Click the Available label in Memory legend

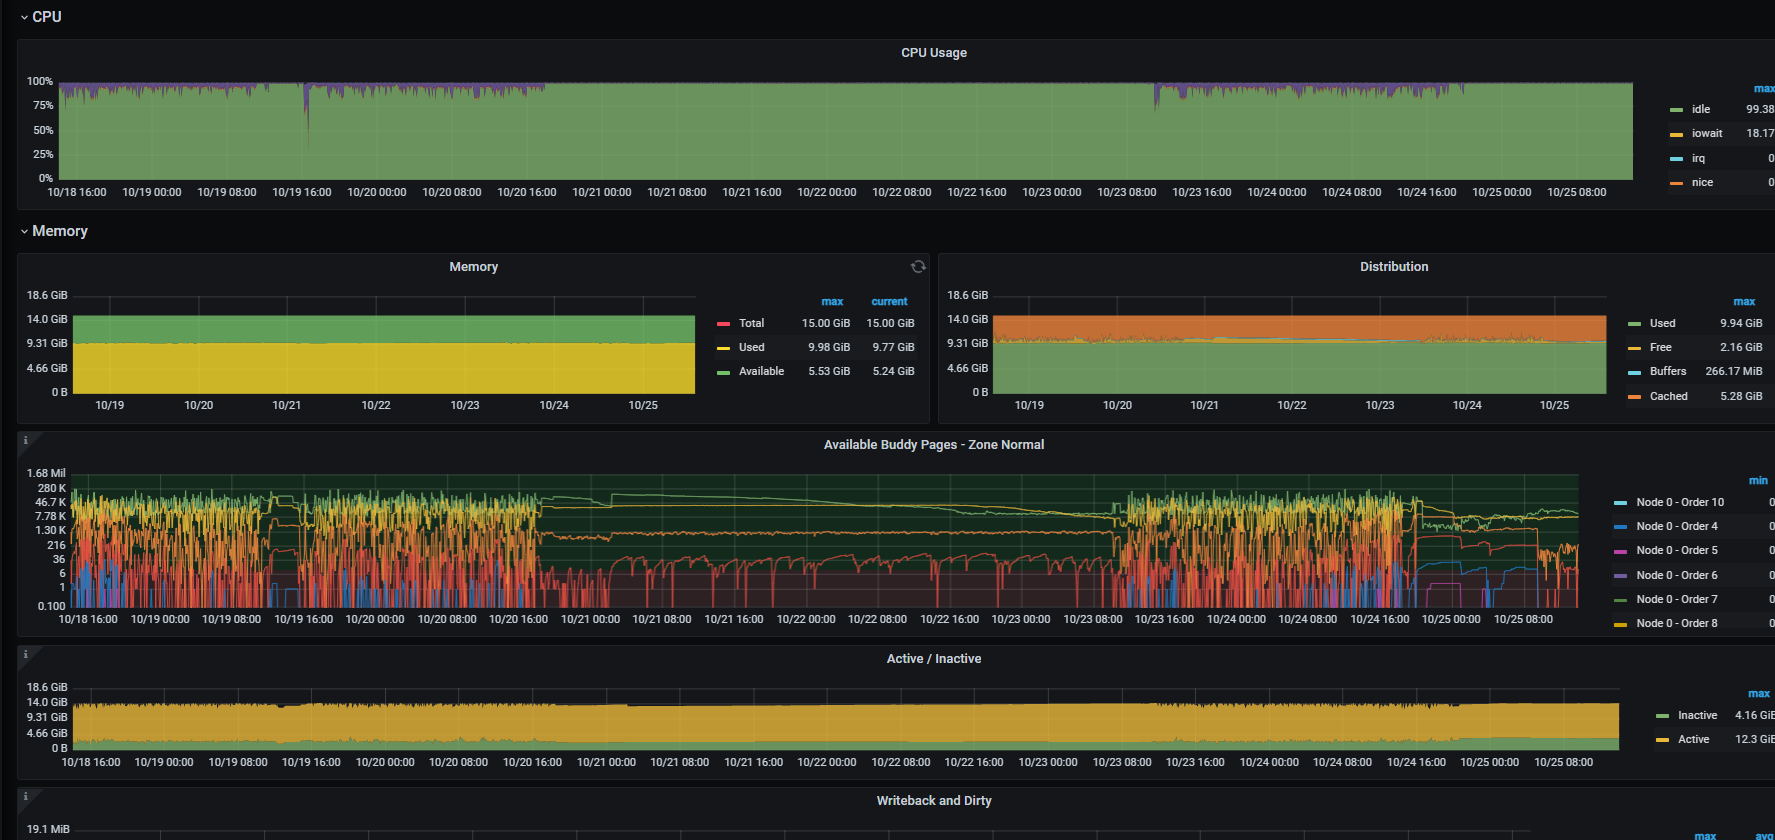pyautogui.click(x=761, y=371)
